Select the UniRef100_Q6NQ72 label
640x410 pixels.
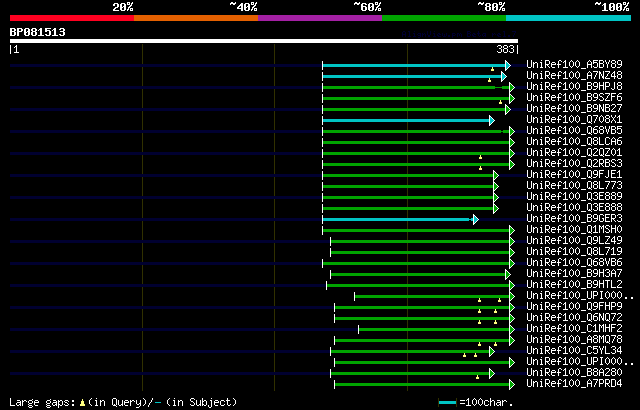(x=574, y=317)
